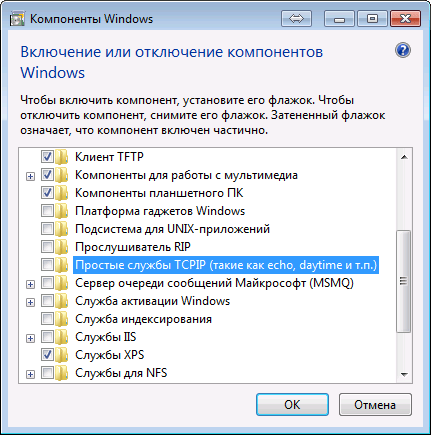431x435 pixels.
Task: Open the blue help question mark icon
Action: (403, 51)
